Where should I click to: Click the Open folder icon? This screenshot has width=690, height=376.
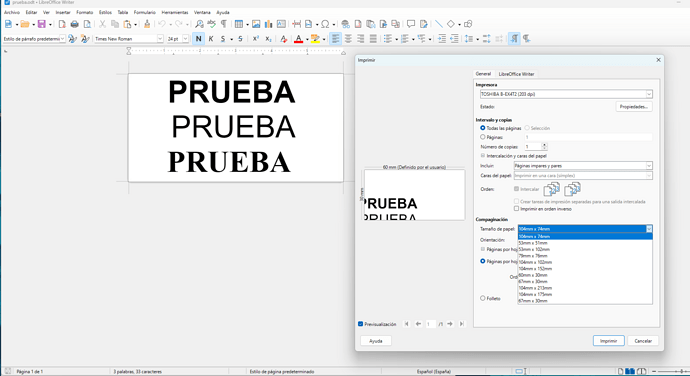(25, 24)
